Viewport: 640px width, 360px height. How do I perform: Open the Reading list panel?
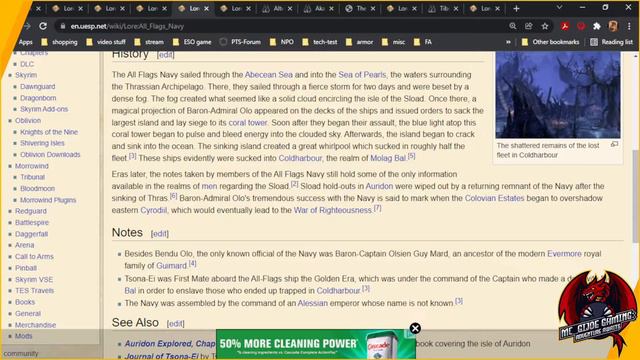(611, 42)
